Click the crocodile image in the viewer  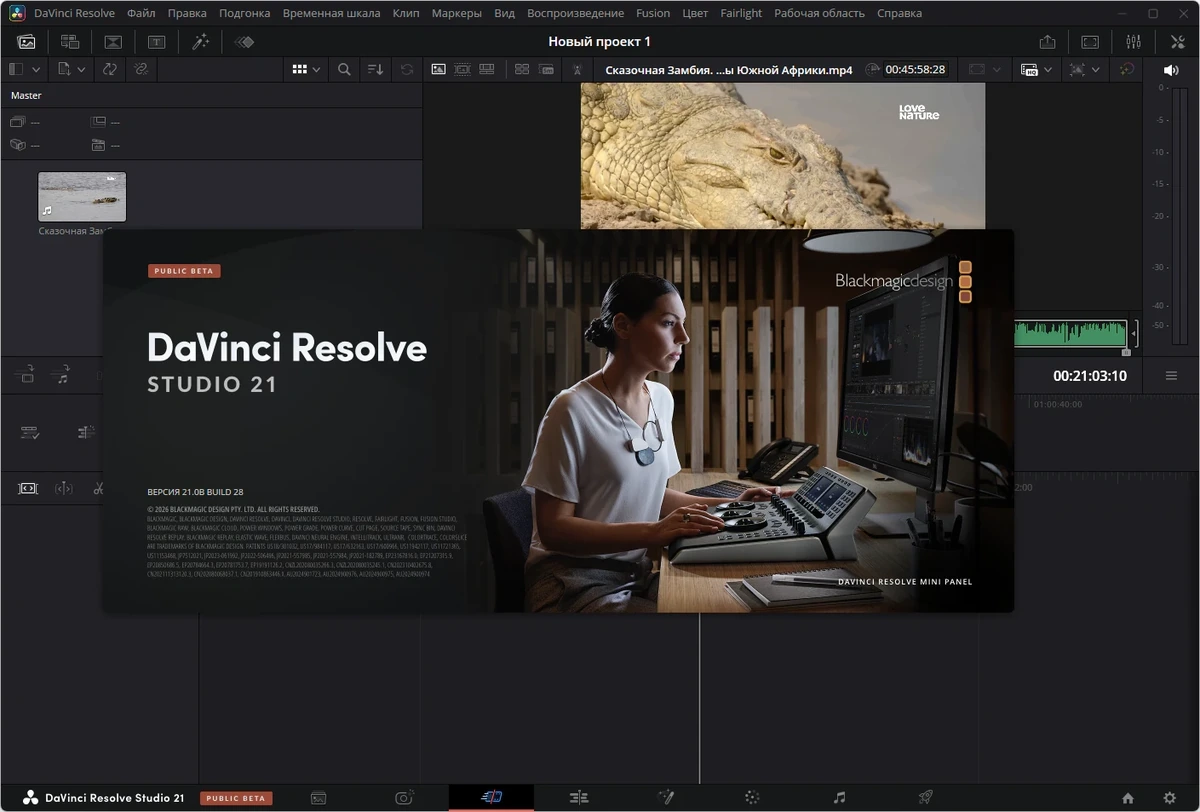(783, 156)
